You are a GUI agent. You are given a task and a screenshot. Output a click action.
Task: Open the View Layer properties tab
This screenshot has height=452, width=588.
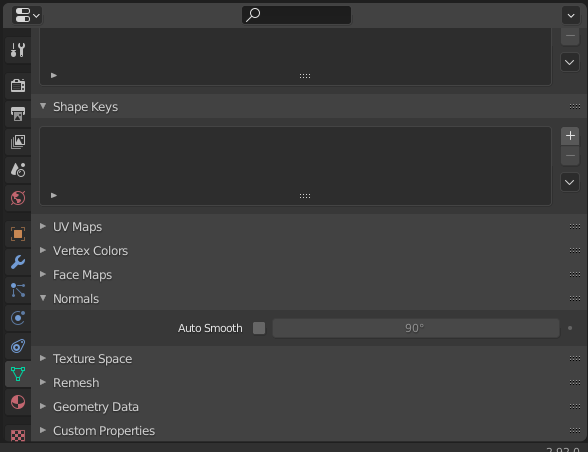pos(18,142)
